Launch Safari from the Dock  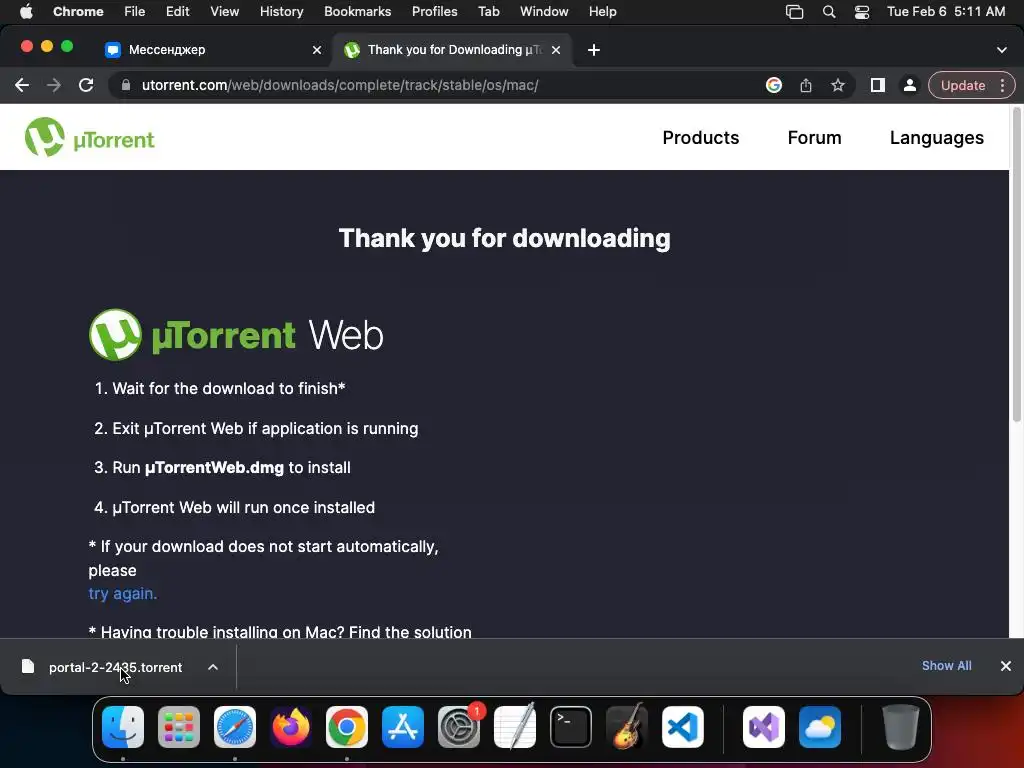pyautogui.click(x=234, y=727)
